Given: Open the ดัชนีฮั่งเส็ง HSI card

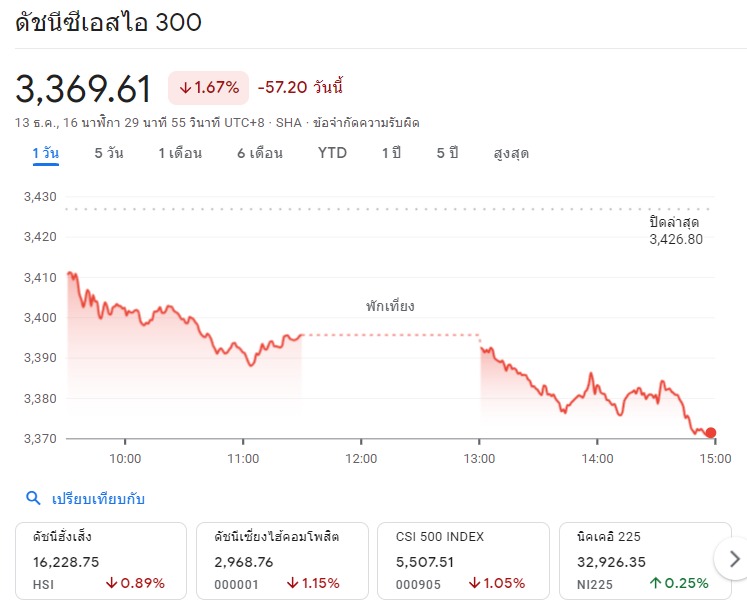Looking at the screenshot, I should 100,559.
